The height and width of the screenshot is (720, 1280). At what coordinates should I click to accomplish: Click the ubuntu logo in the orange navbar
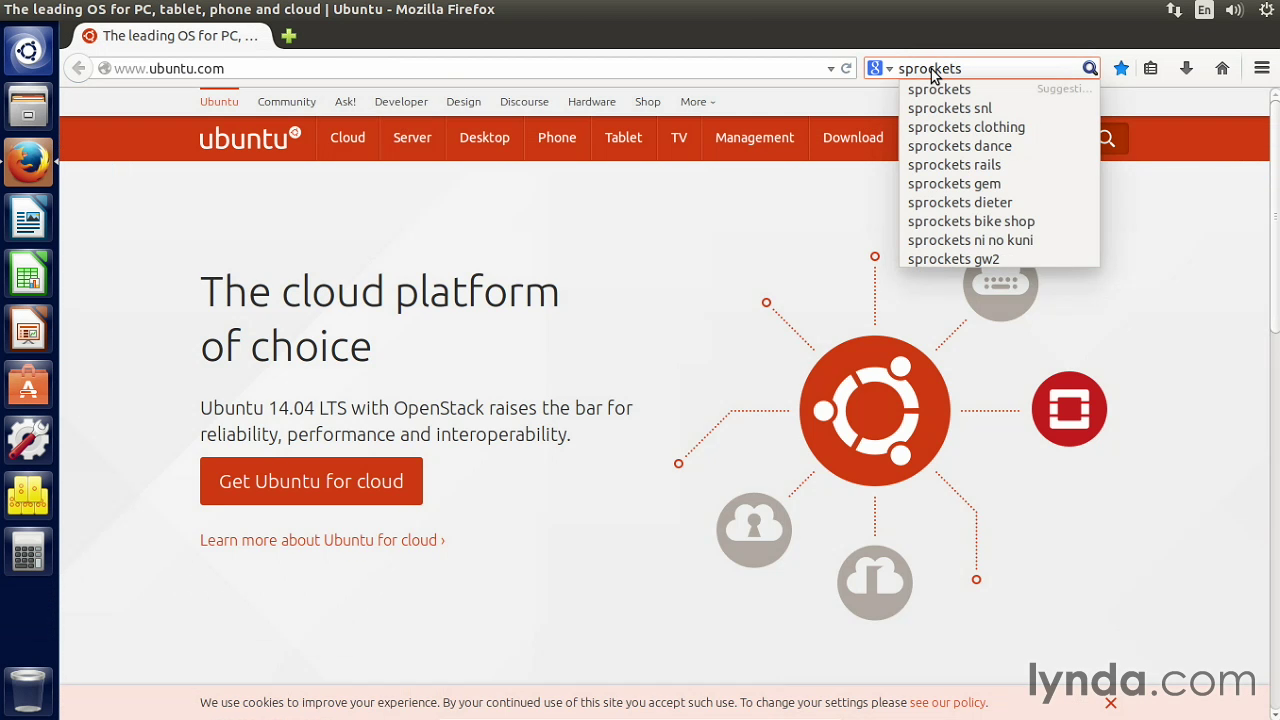(x=250, y=138)
